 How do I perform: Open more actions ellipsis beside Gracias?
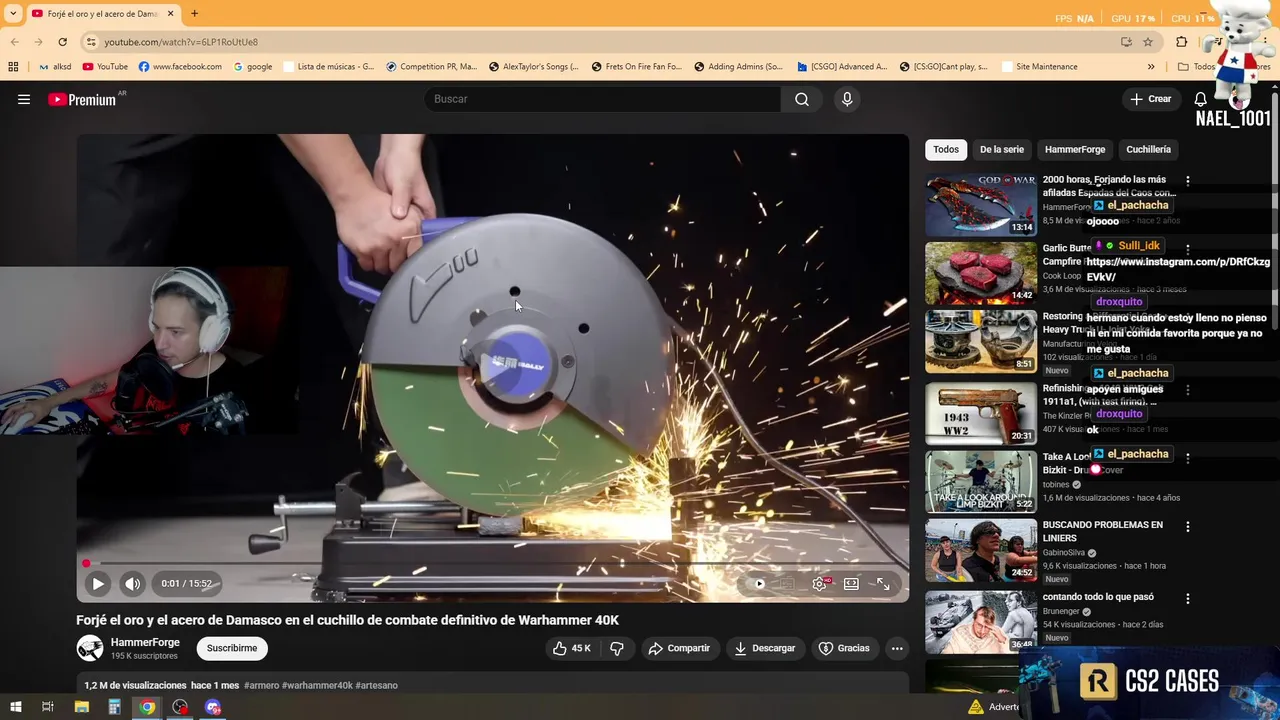pyautogui.click(x=897, y=648)
